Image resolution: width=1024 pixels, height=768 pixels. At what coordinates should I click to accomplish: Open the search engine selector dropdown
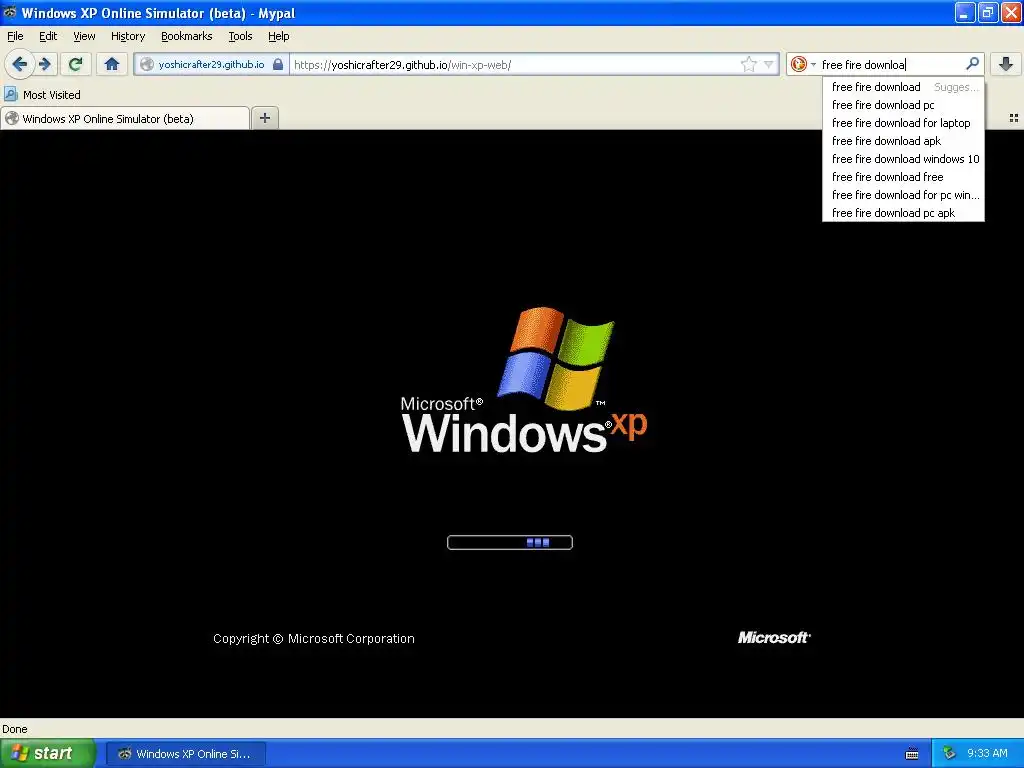(x=803, y=64)
